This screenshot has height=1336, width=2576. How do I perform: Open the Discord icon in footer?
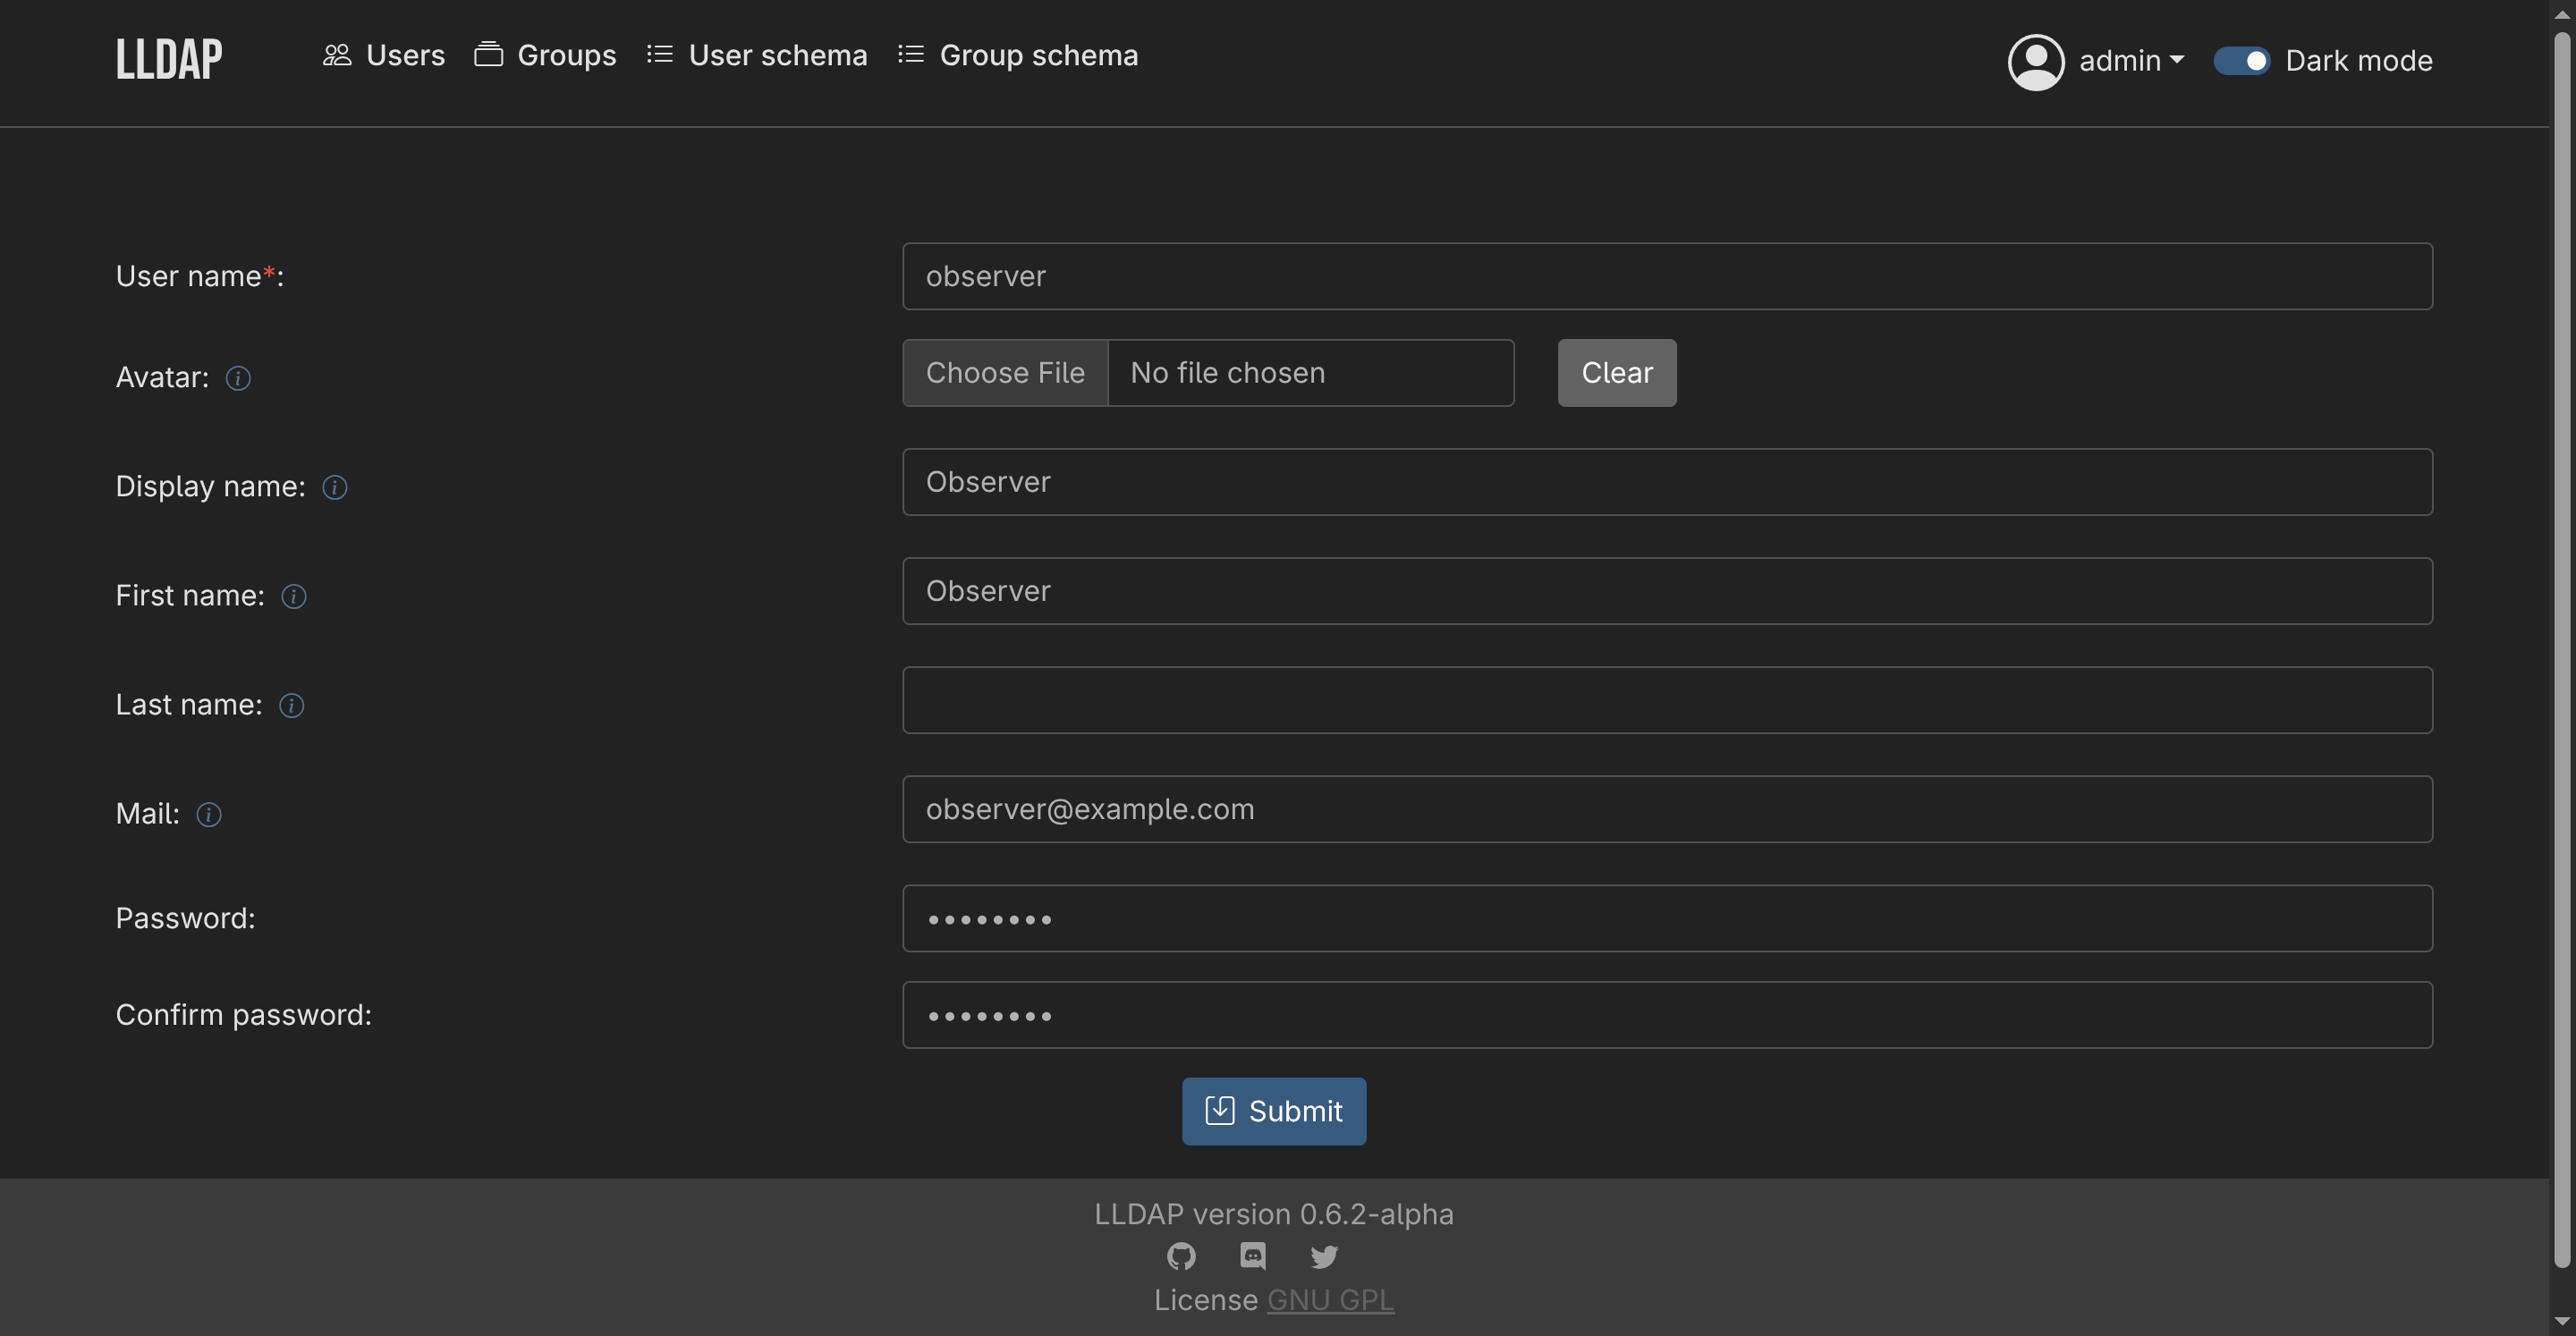tap(1252, 1256)
